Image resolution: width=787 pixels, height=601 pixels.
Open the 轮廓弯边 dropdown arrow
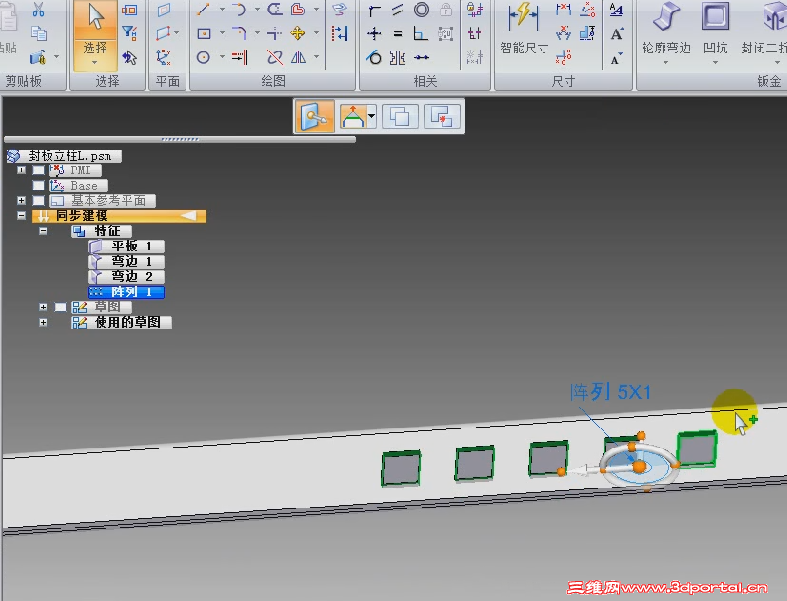[666, 63]
